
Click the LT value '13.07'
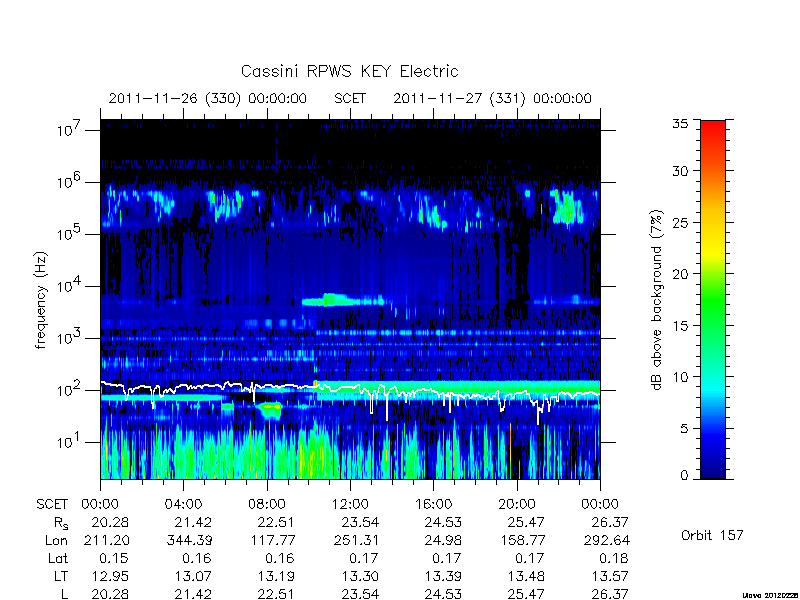pos(193,576)
